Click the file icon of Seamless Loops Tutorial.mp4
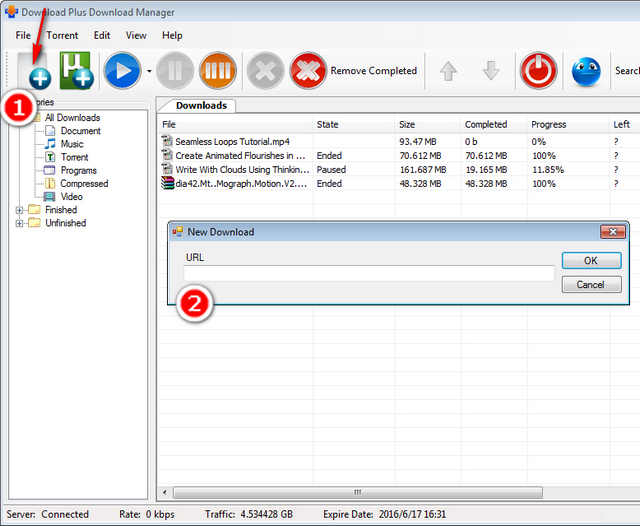Image resolution: width=640 pixels, height=526 pixels. point(167,141)
